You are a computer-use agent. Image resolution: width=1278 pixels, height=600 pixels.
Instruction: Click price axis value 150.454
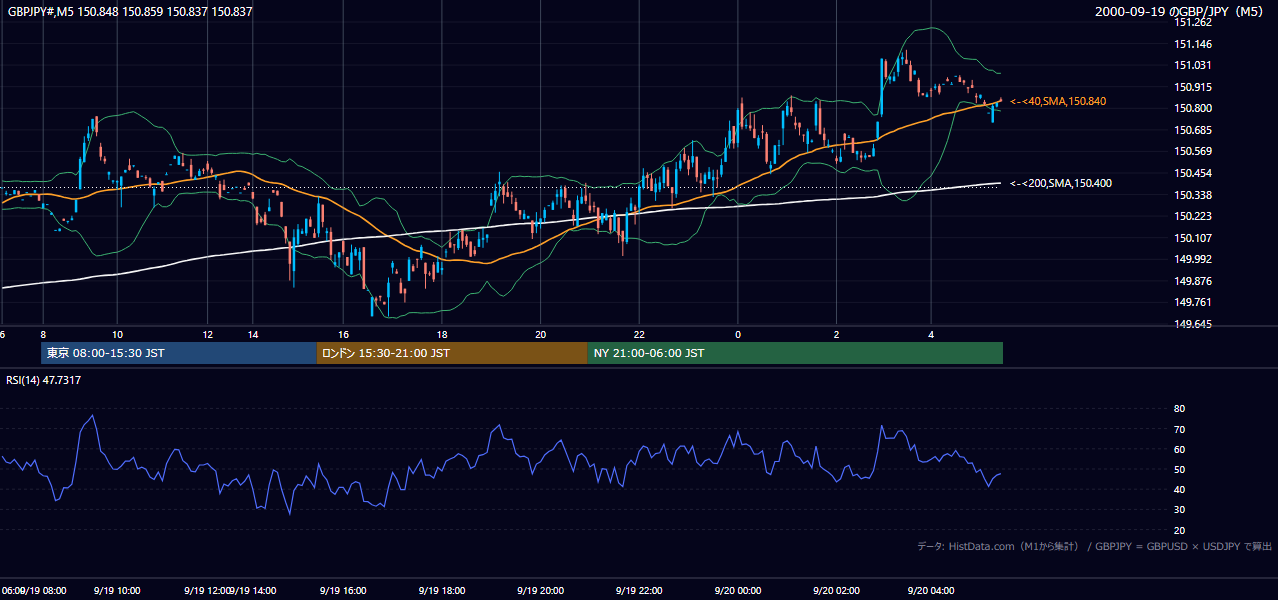point(1193,173)
